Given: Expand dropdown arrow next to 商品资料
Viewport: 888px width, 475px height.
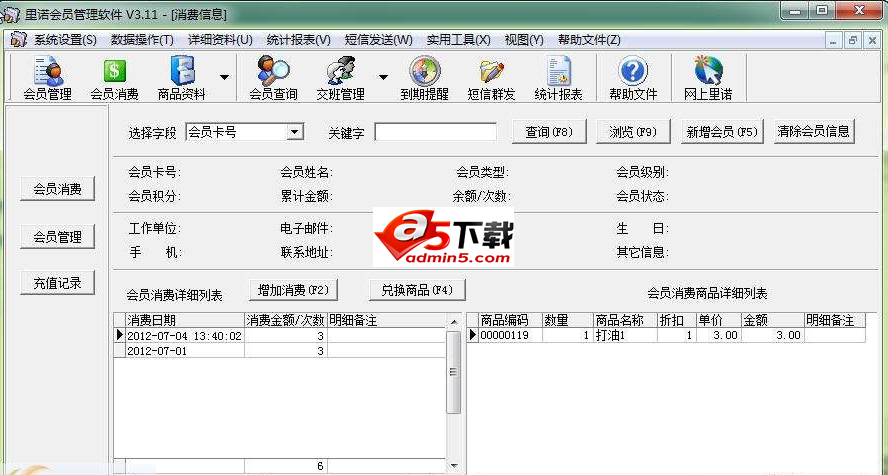Looking at the screenshot, I should [224, 78].
